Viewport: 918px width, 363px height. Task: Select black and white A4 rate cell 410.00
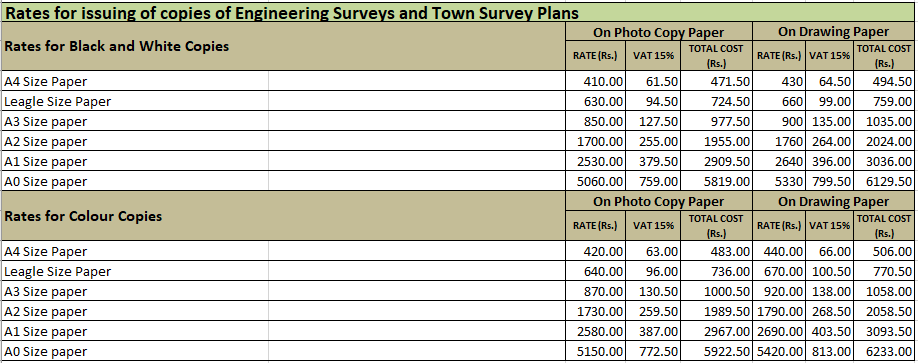pos(595,81)
